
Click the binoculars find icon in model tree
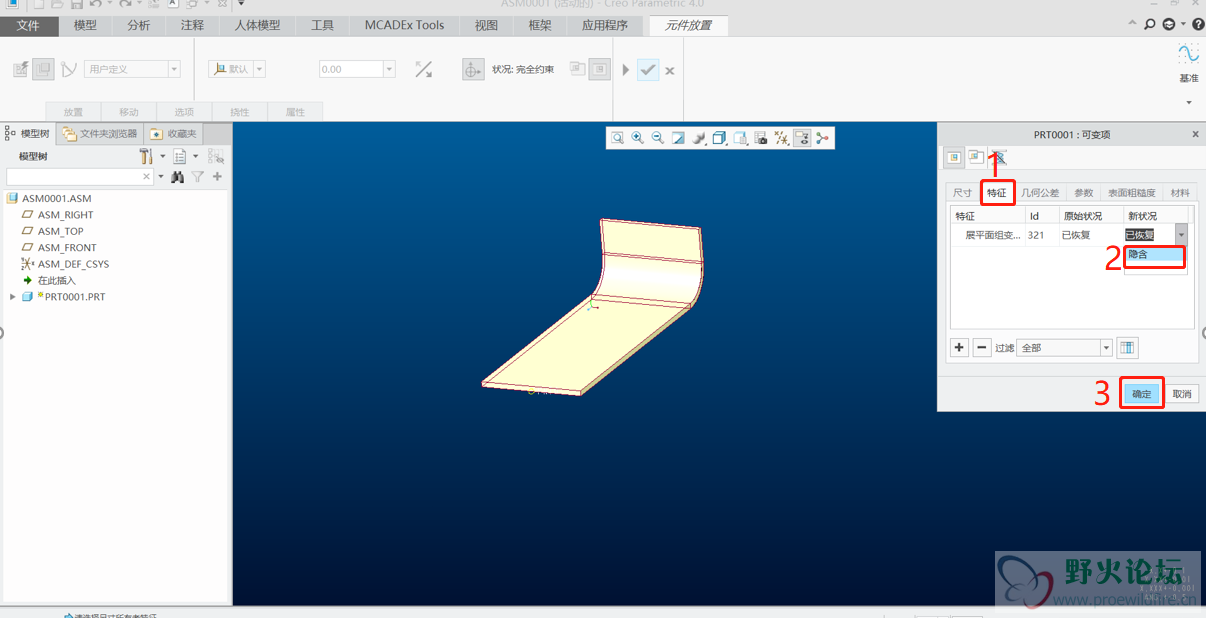(x=177, y=177)
